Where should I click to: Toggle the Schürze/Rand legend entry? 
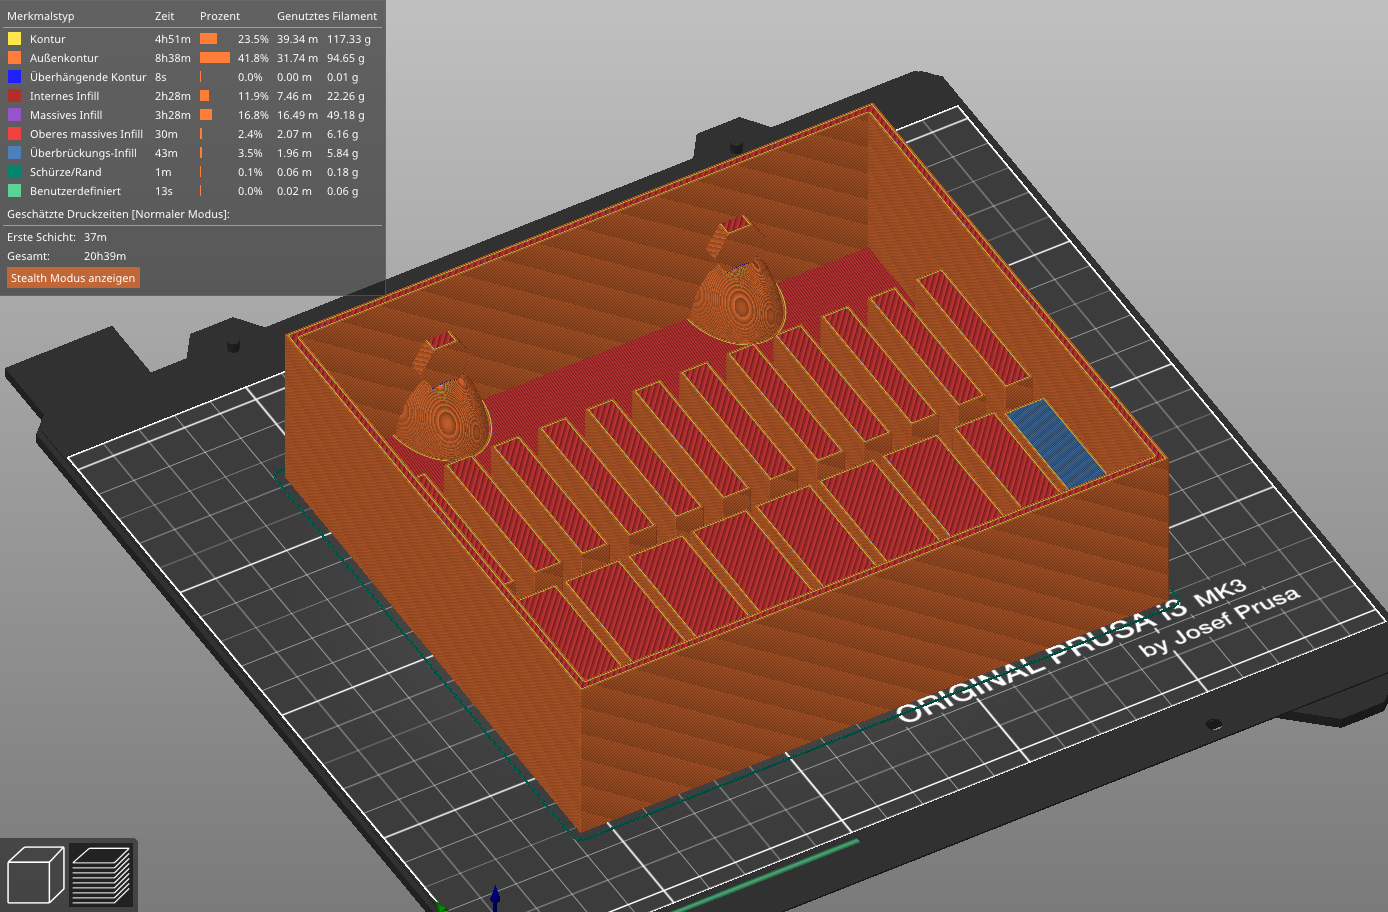(x=191, y=172)
